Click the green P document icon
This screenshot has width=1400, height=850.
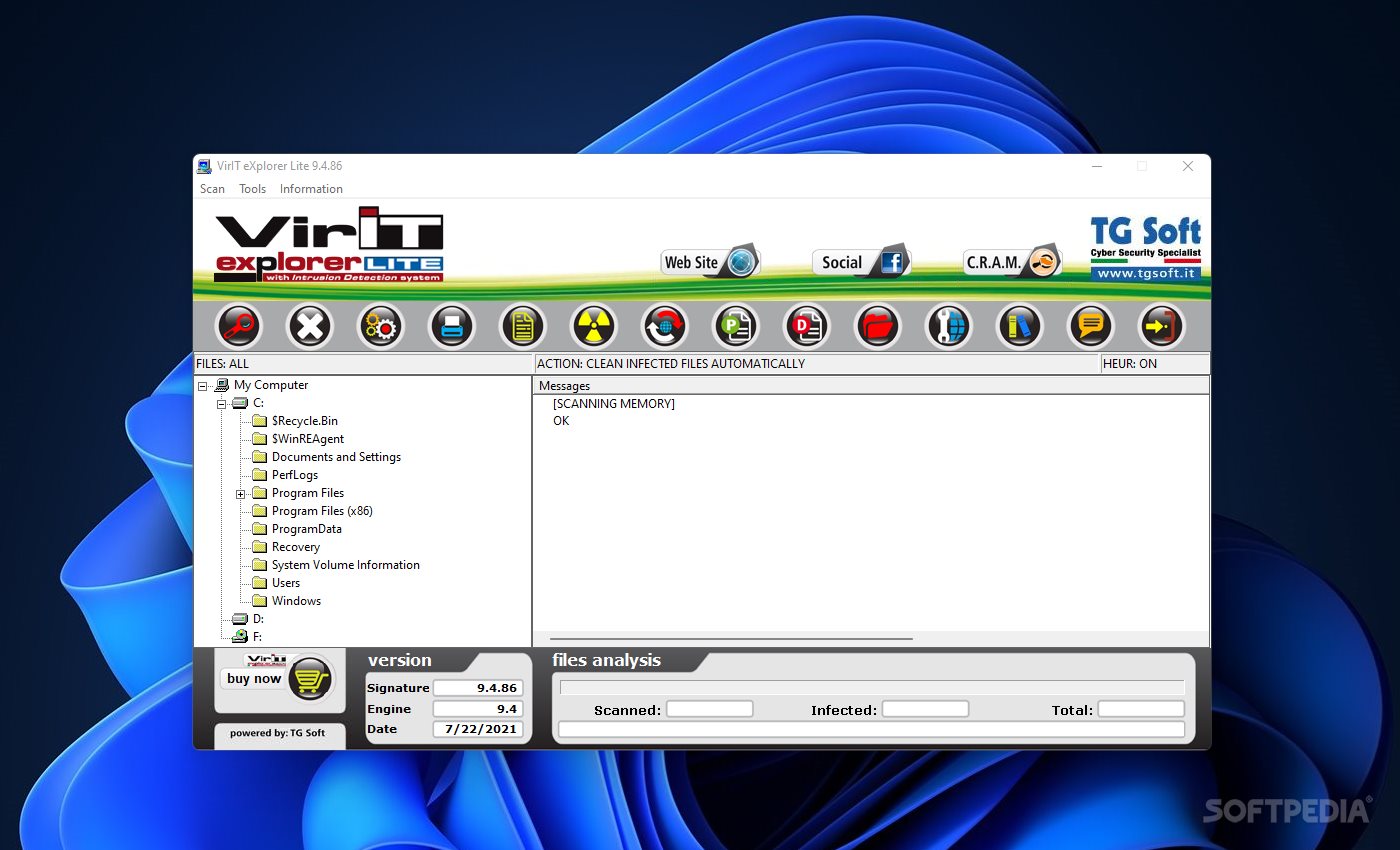tap(736, 326)
